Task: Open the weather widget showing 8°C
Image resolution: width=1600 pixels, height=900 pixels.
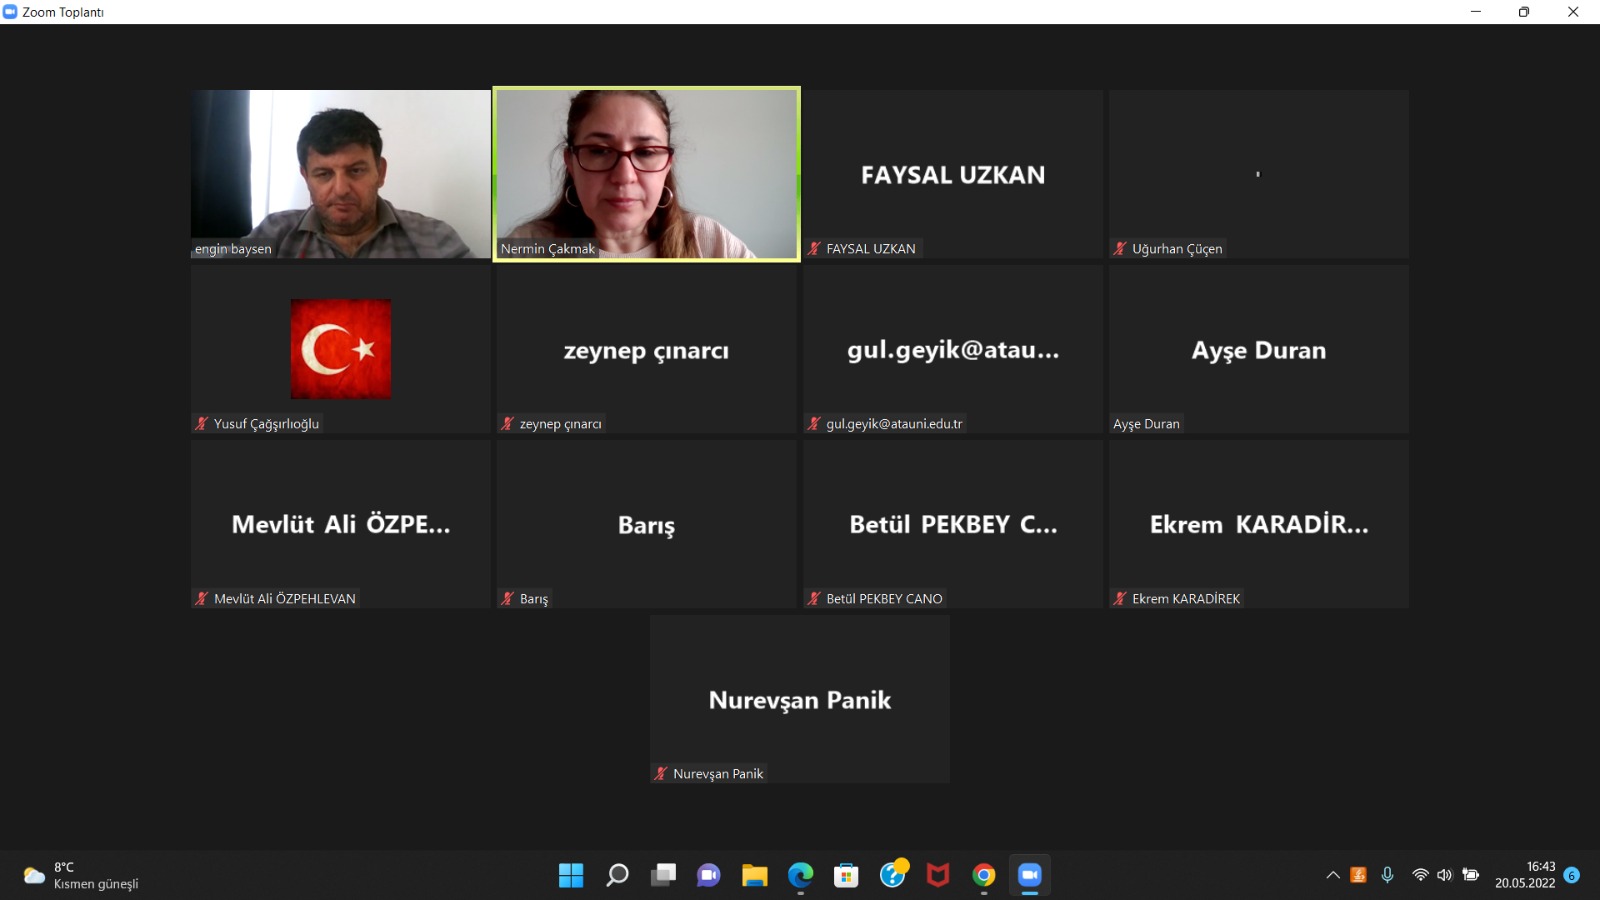Action: (x=80, y=876)
